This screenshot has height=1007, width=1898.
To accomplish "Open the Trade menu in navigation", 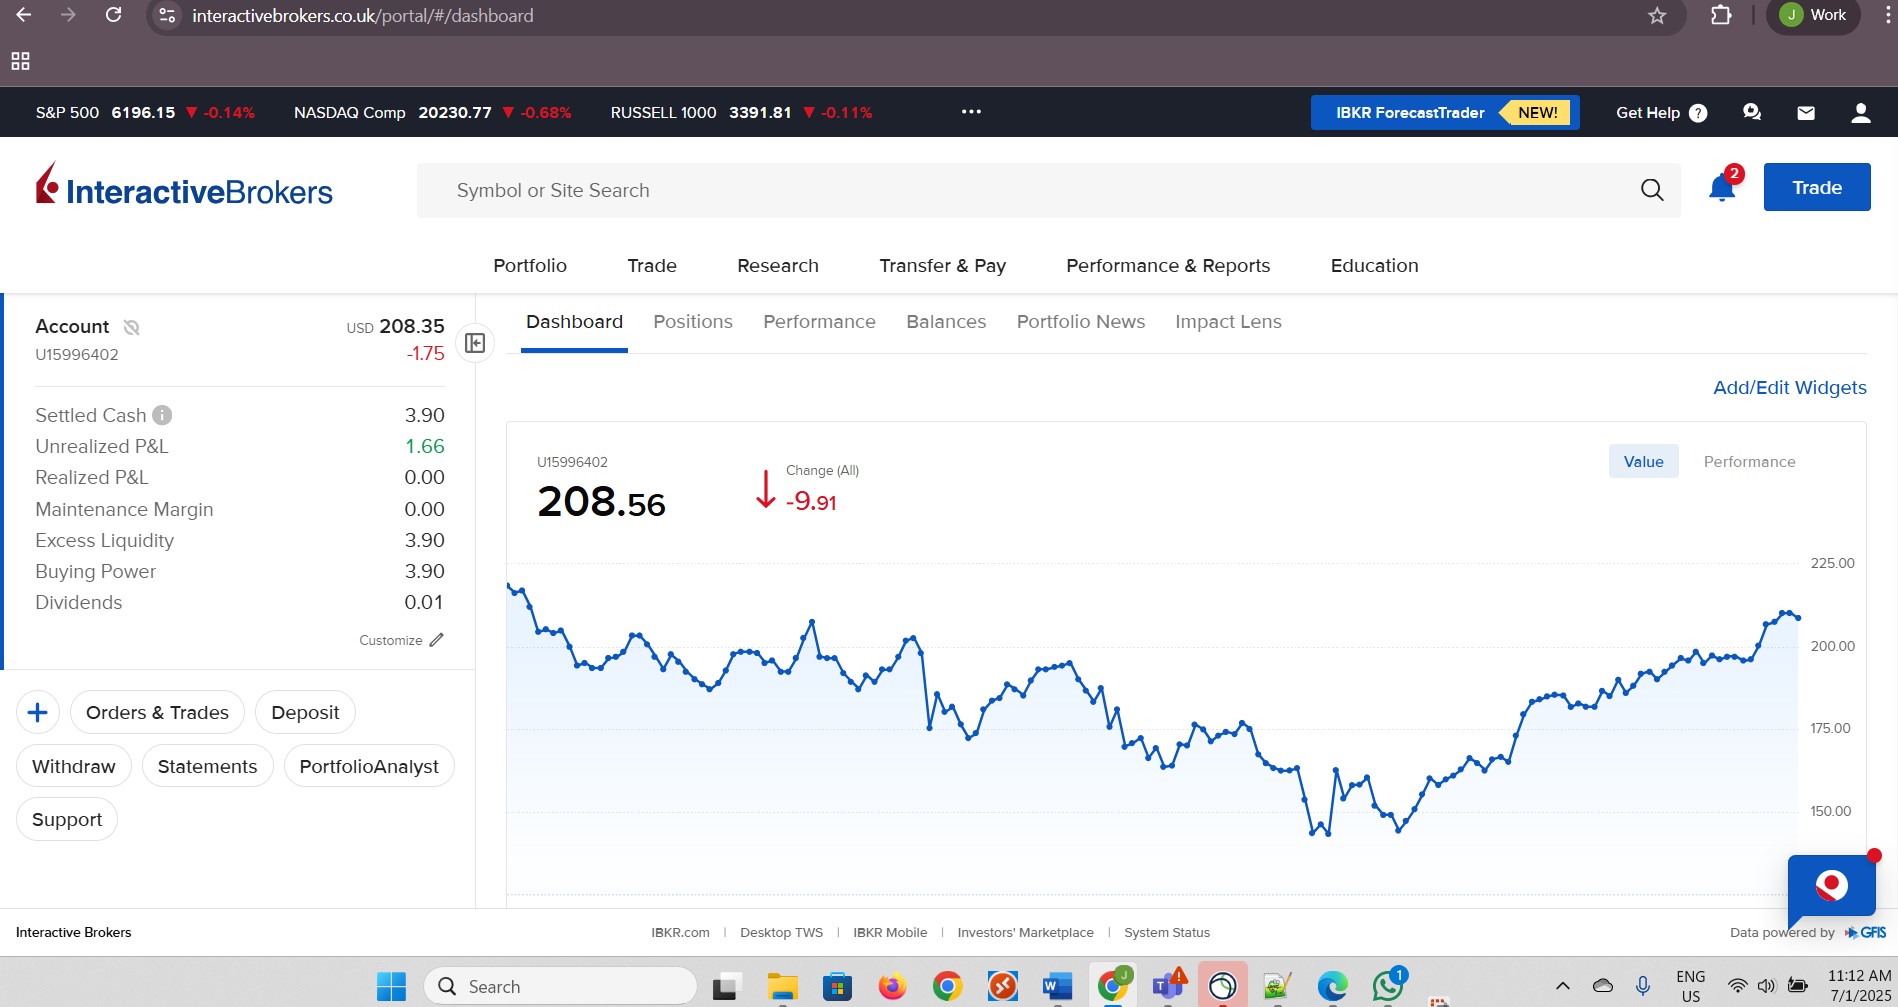I will click(652, 266).
